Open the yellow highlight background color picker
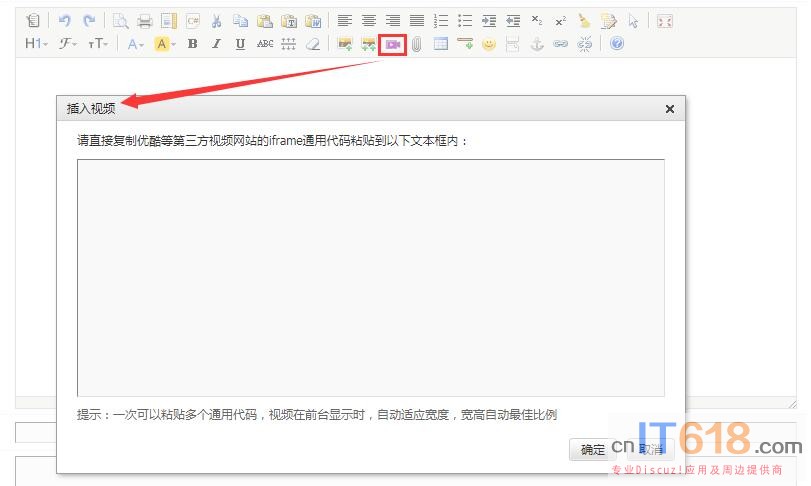The image size is (811, 486). 165,44
